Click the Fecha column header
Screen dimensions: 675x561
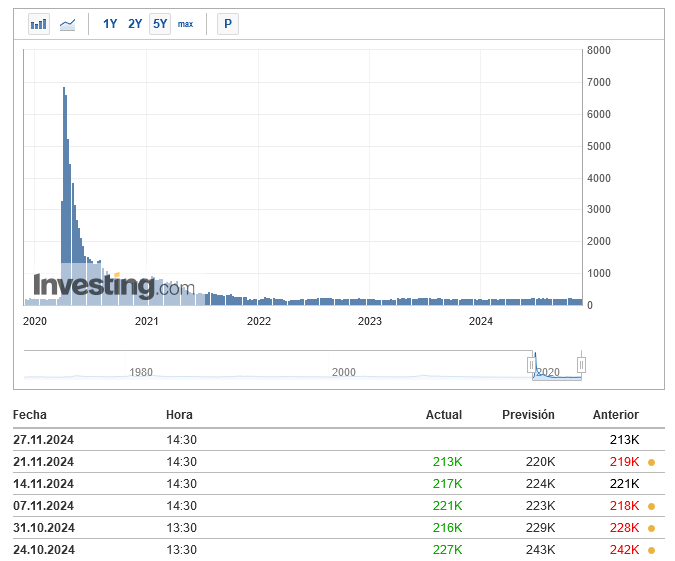click(30, 415)
